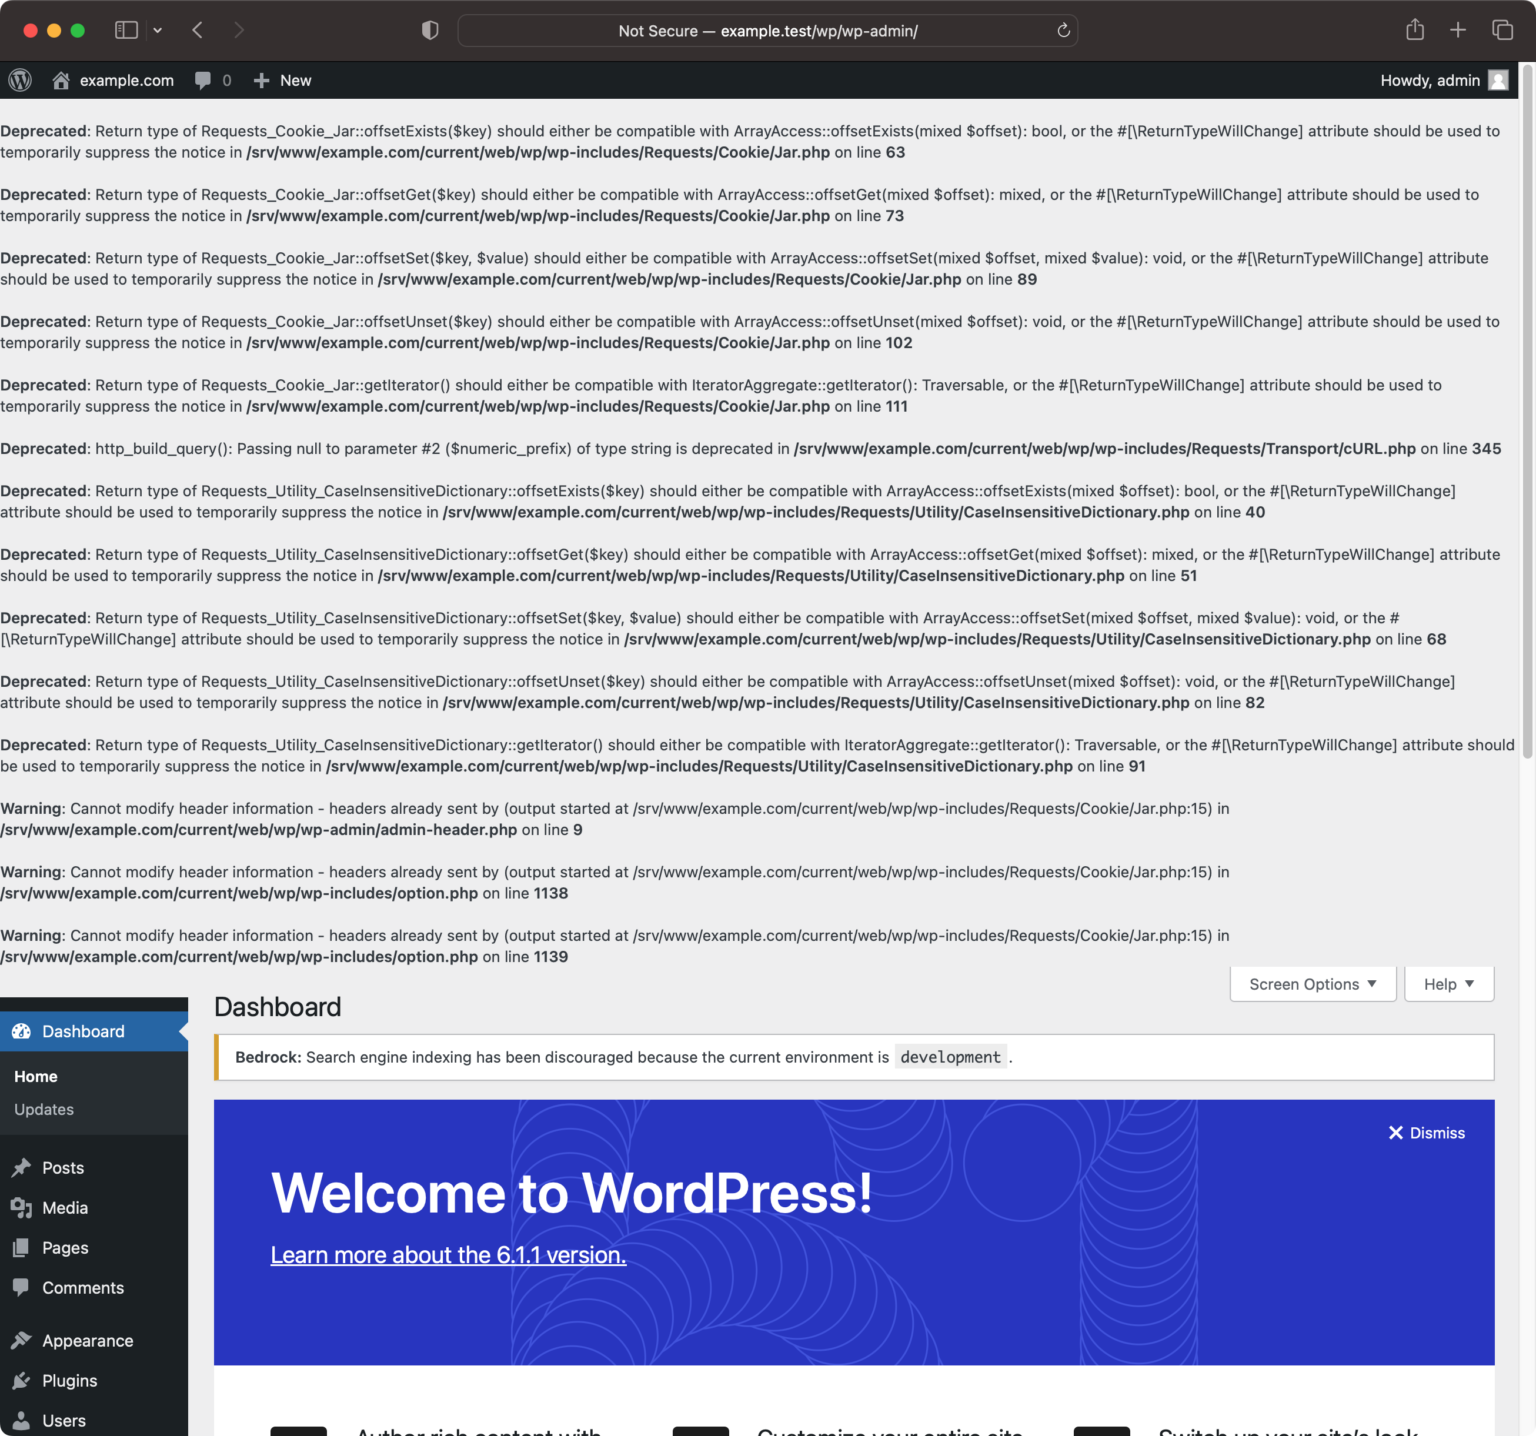
Task: Expand the Screen Options panel
Action: [1313, 984]
